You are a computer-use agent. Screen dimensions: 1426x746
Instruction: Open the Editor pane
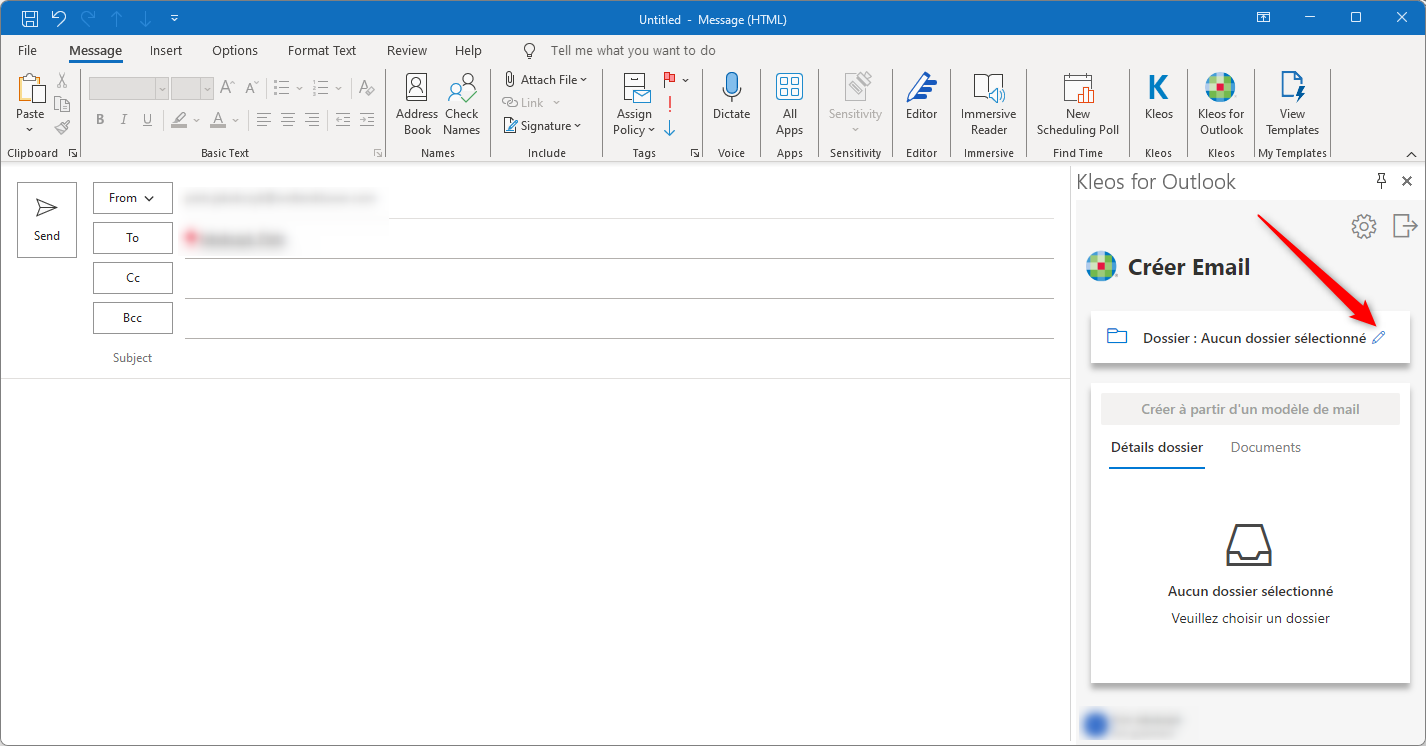920,104
